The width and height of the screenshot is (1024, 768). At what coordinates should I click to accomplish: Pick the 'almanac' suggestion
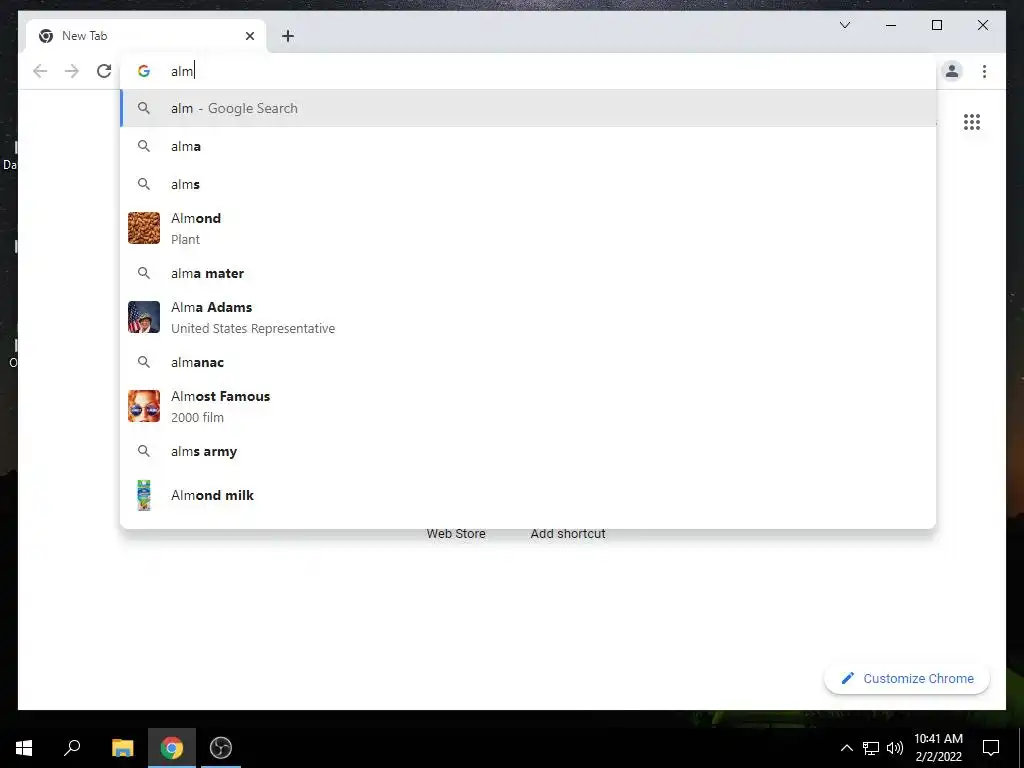(528, 362)
